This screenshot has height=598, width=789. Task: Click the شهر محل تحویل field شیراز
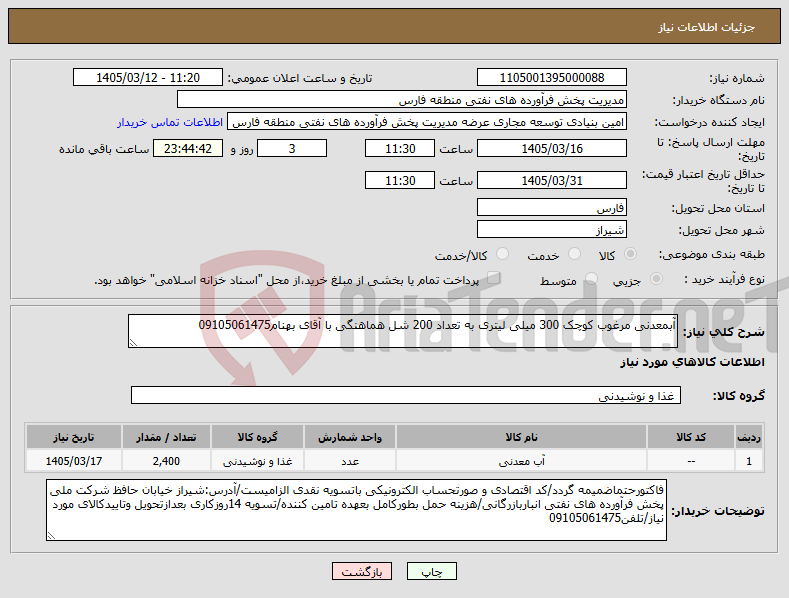coord(551,230)
